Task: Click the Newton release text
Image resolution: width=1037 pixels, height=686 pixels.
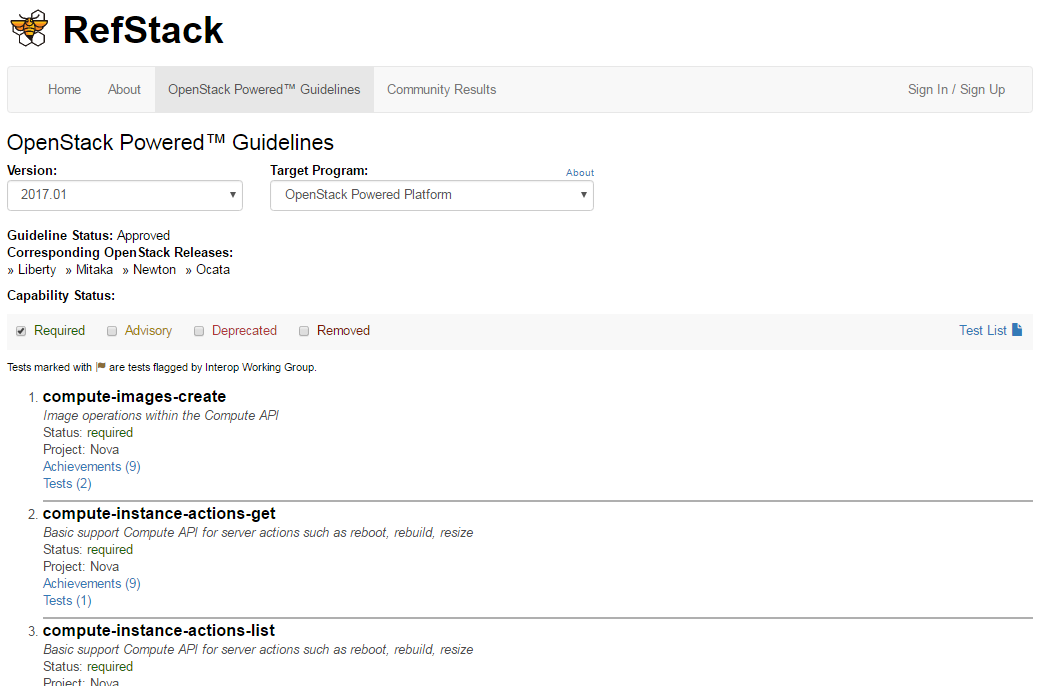Action: coord(154,269)
